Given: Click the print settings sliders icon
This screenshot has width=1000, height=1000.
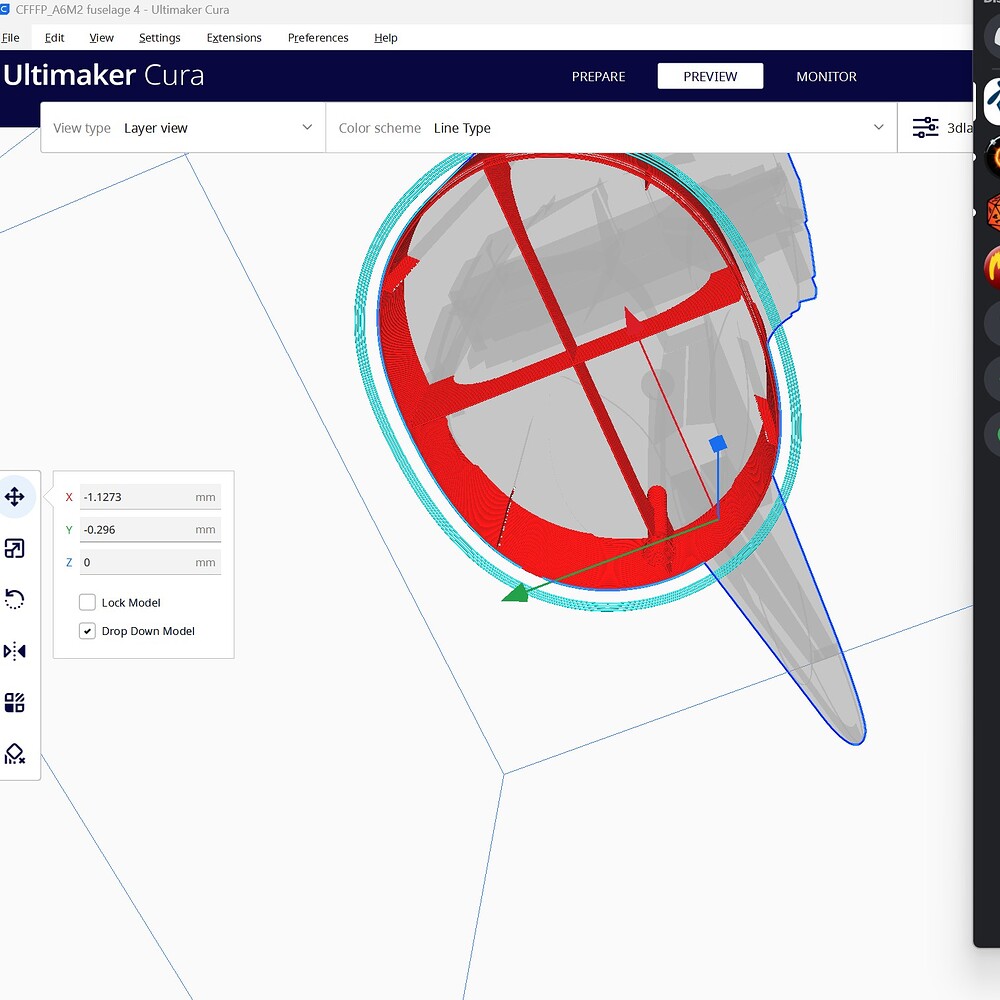Looking at the screenshot, I should [925, 128].
